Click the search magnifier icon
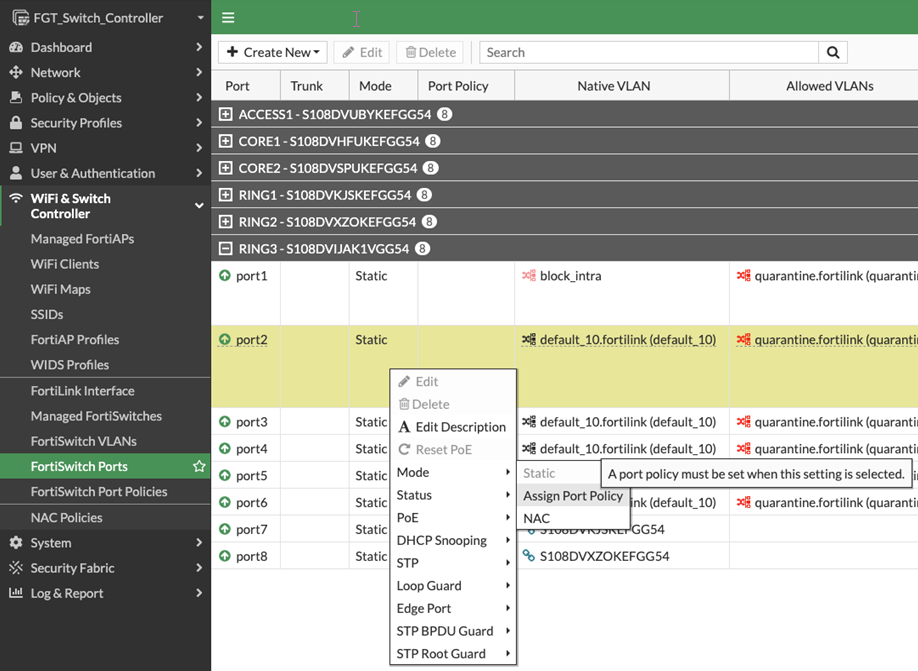 pos(833,53)
